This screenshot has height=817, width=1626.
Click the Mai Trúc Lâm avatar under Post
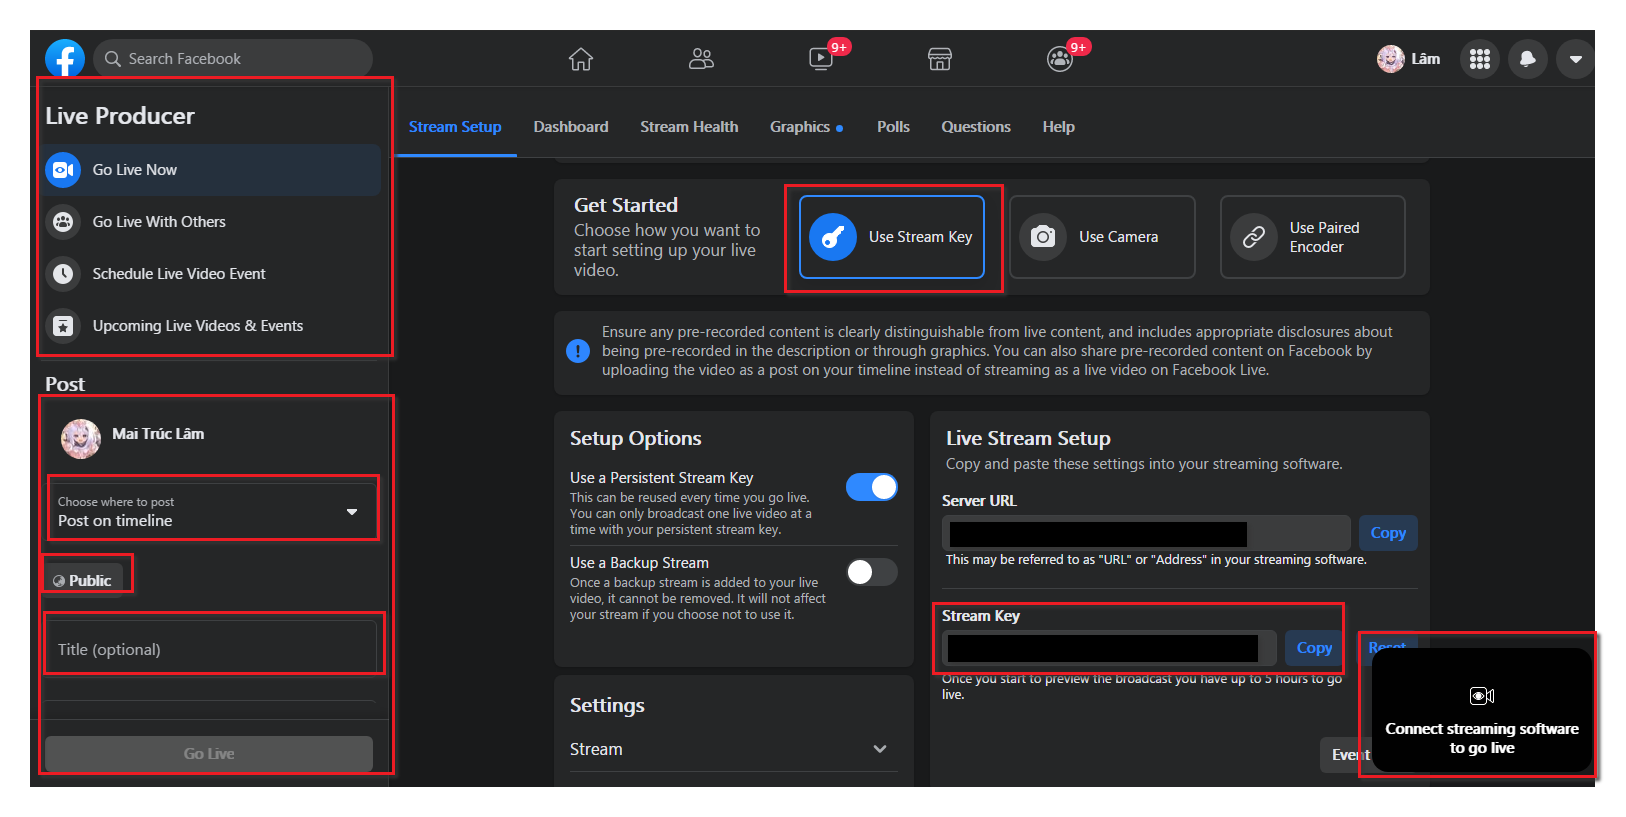[81, 438]
